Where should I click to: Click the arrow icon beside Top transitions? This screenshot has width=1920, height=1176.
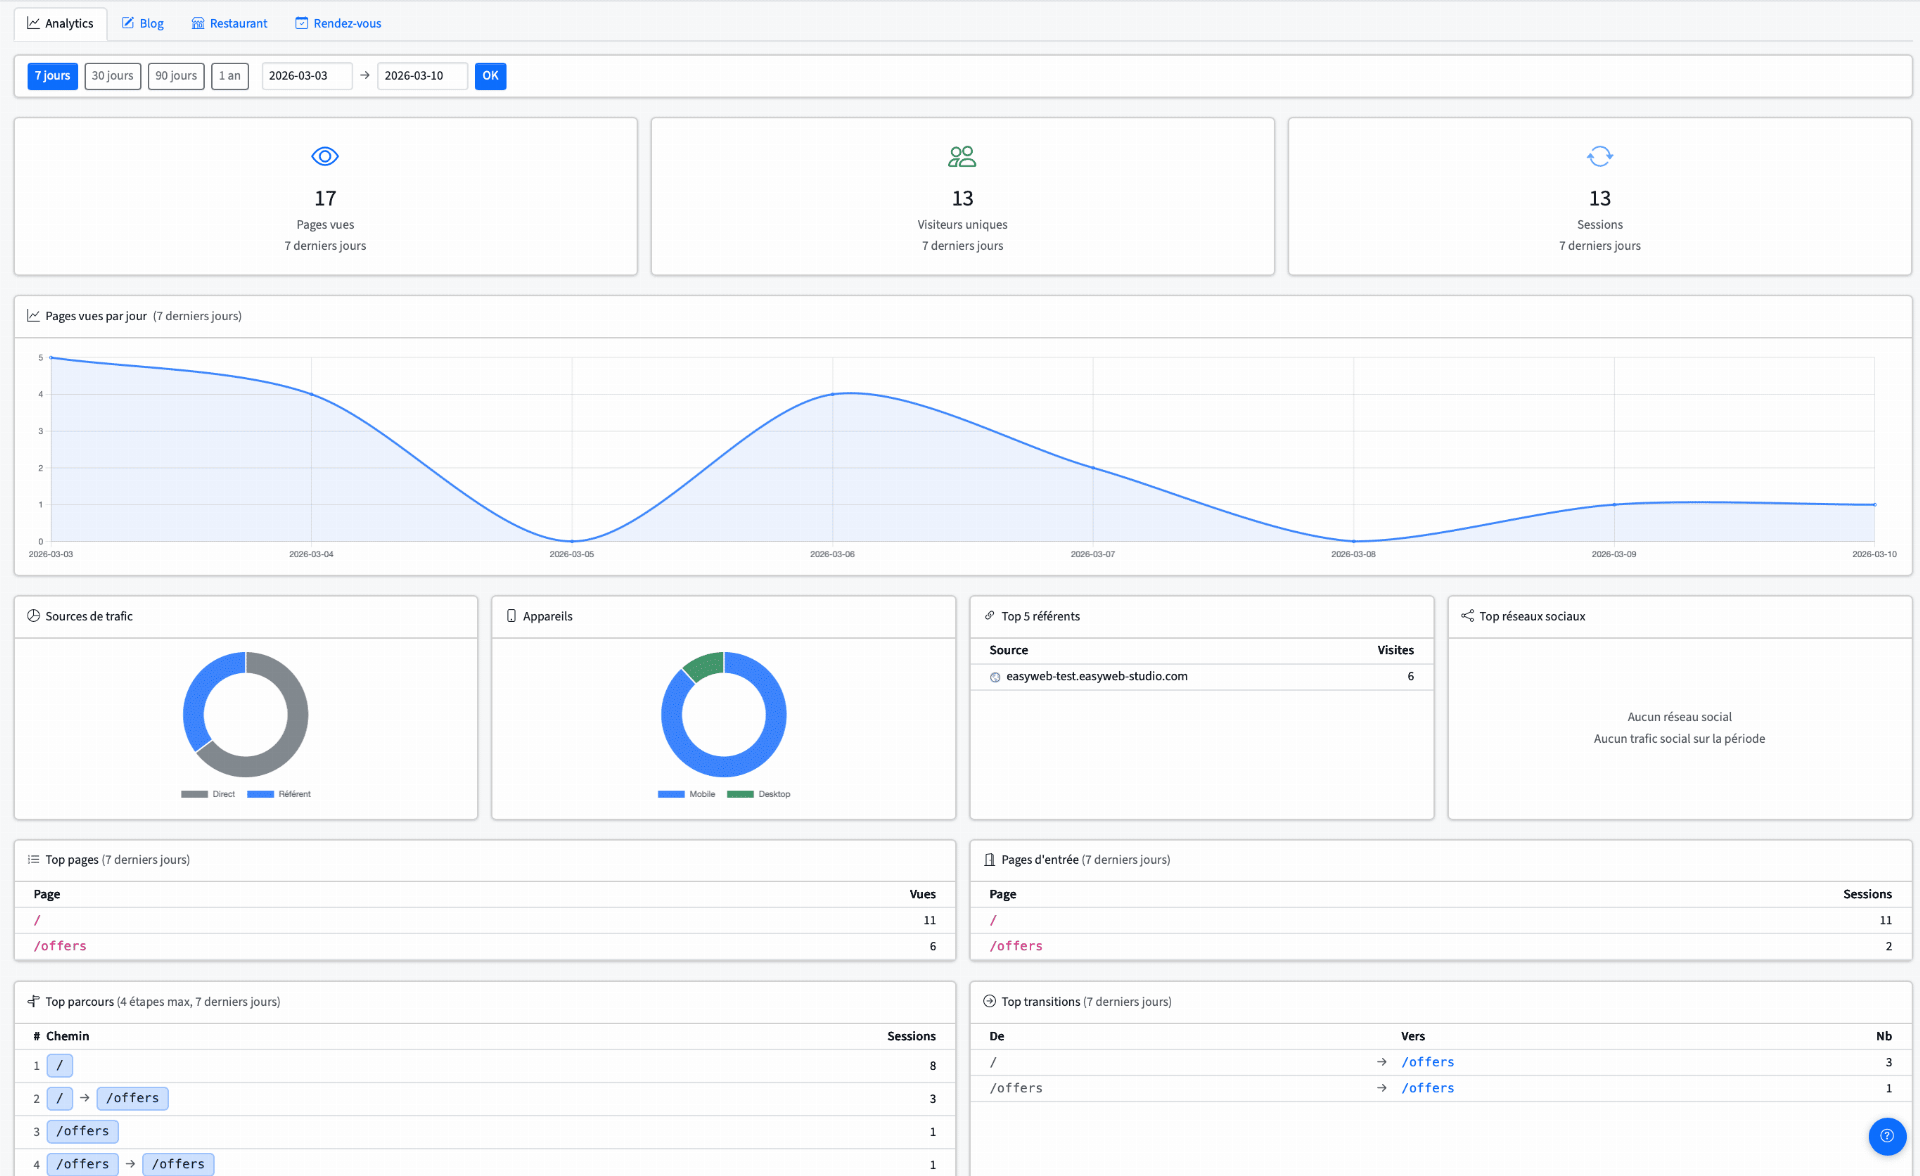click(x=989, y=1001)
